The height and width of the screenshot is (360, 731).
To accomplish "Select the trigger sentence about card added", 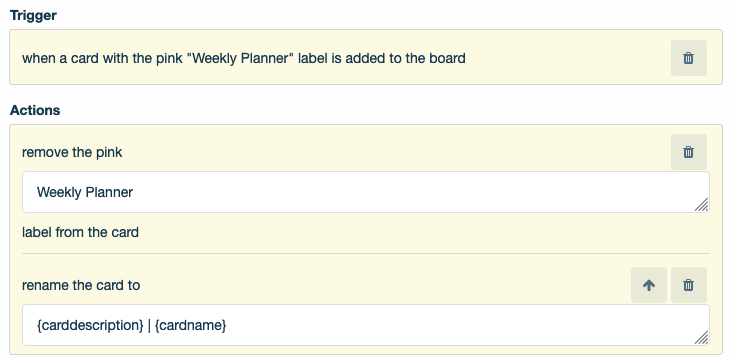I will [244, 58].
